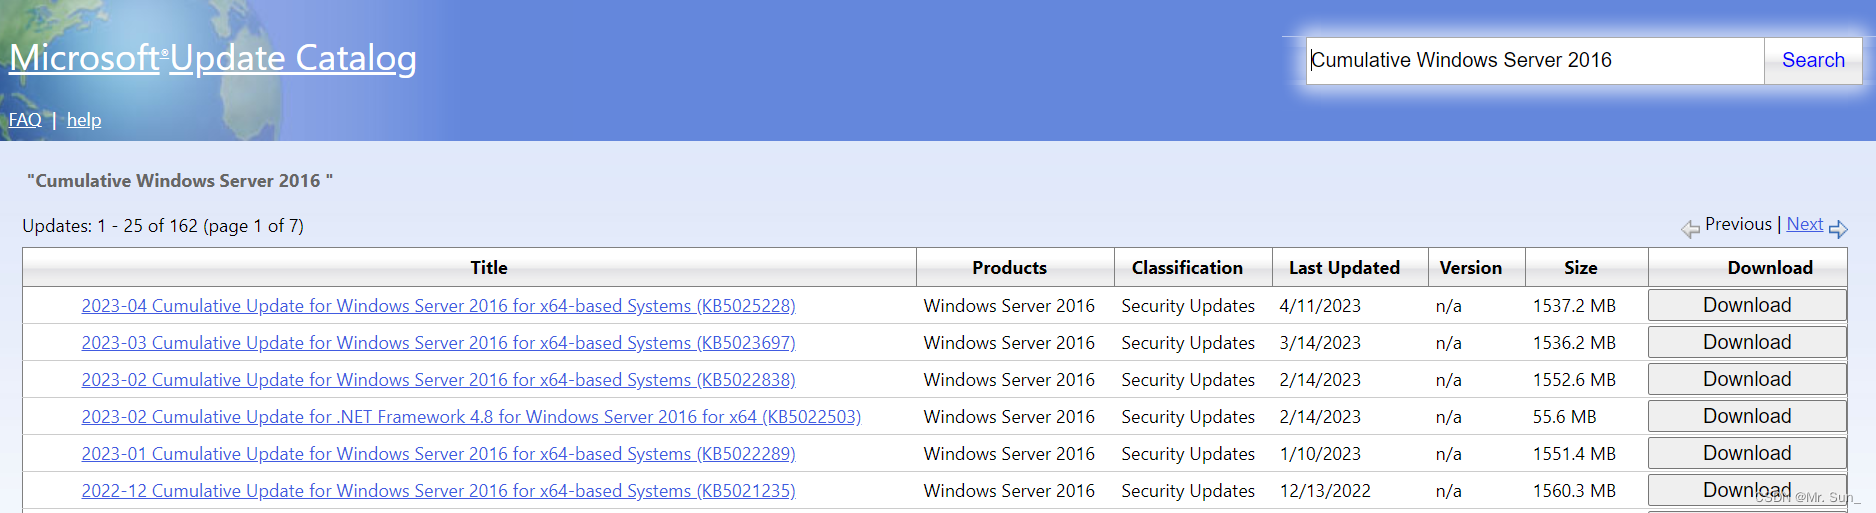Screen dimensions: 1876x513
Task: Sort by the Version column header
Action: (1470, 268)
